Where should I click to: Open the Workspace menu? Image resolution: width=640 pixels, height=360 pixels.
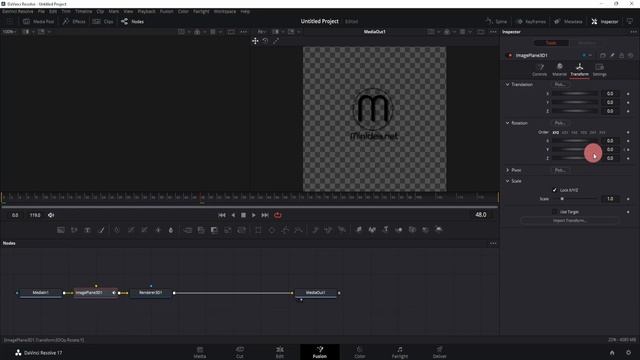(x=225, y=11)
